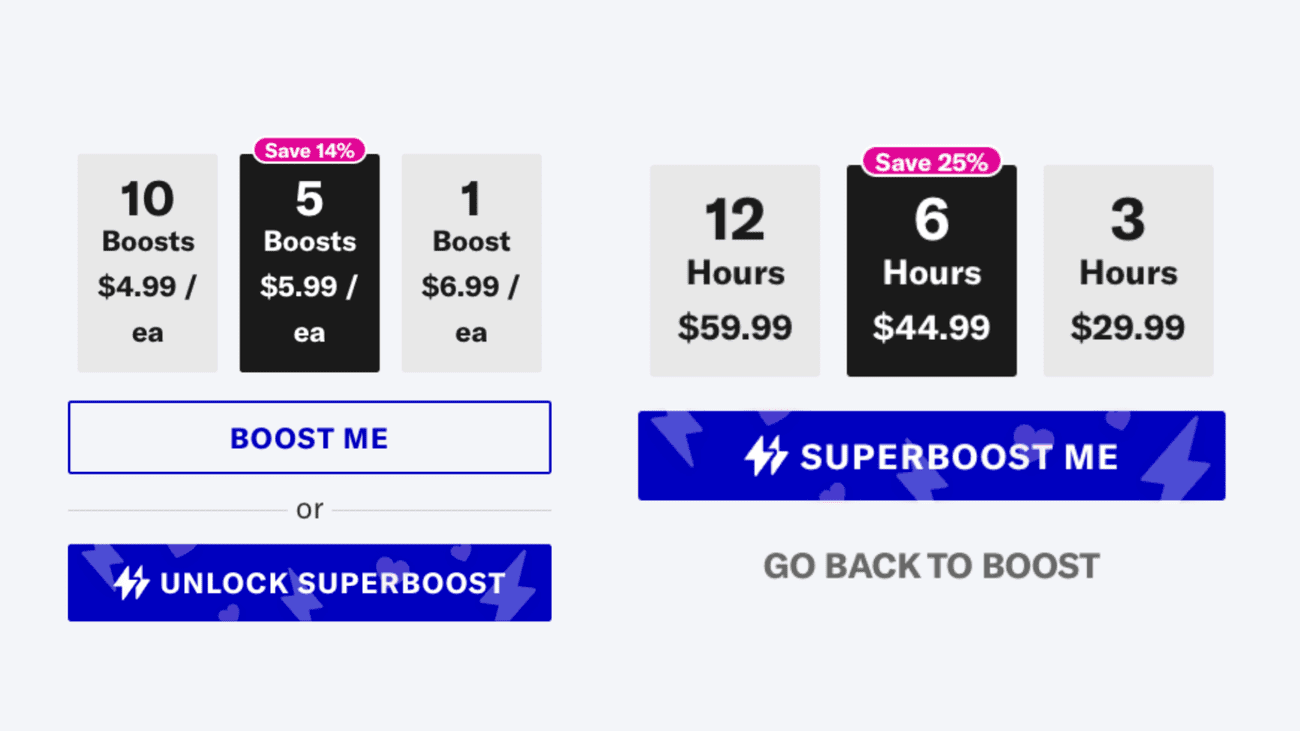Click the UNLOCK SUPERBOOST text

333,583
